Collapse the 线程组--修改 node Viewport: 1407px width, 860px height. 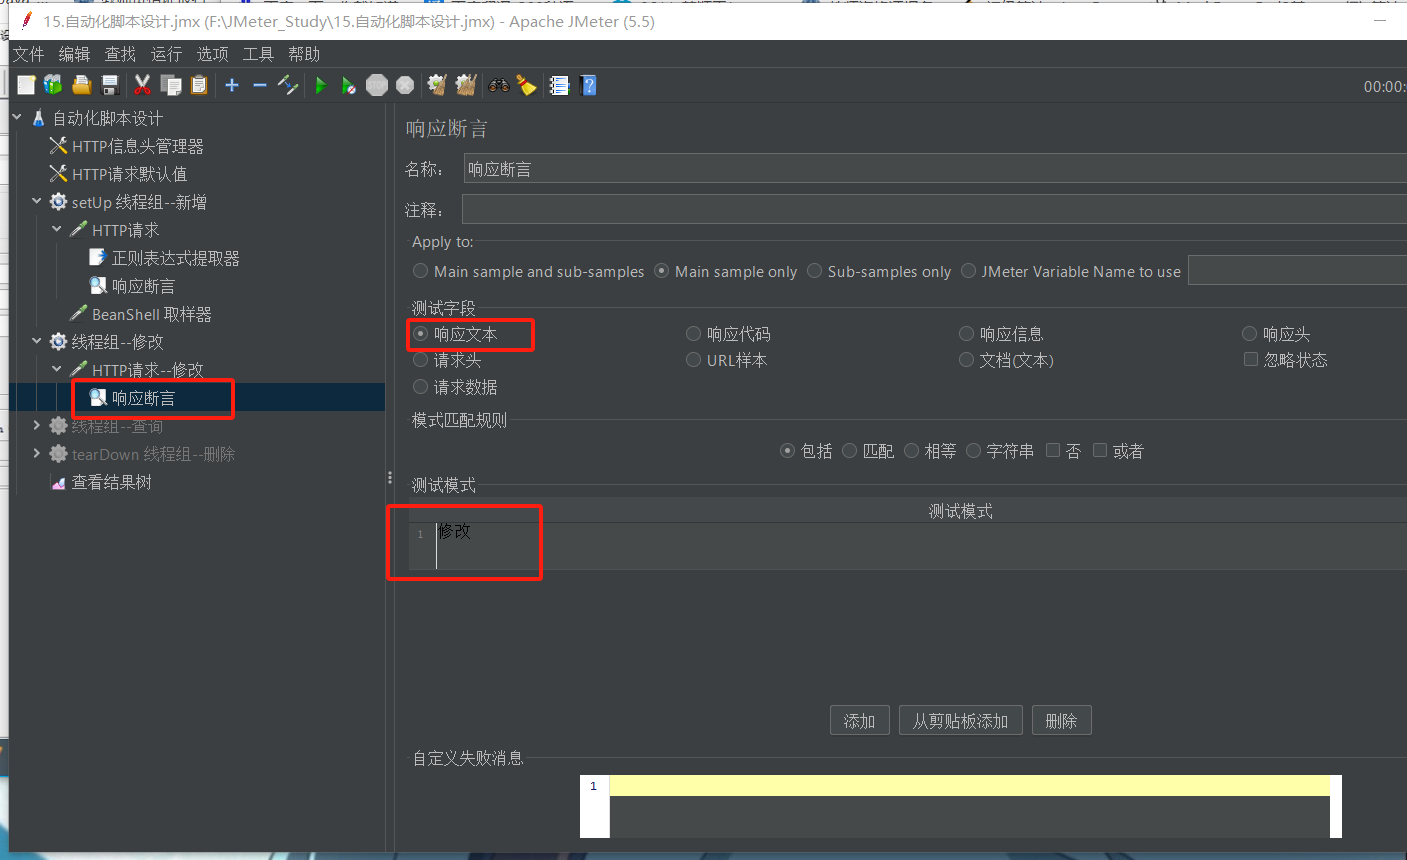click(x=37, y=342)
